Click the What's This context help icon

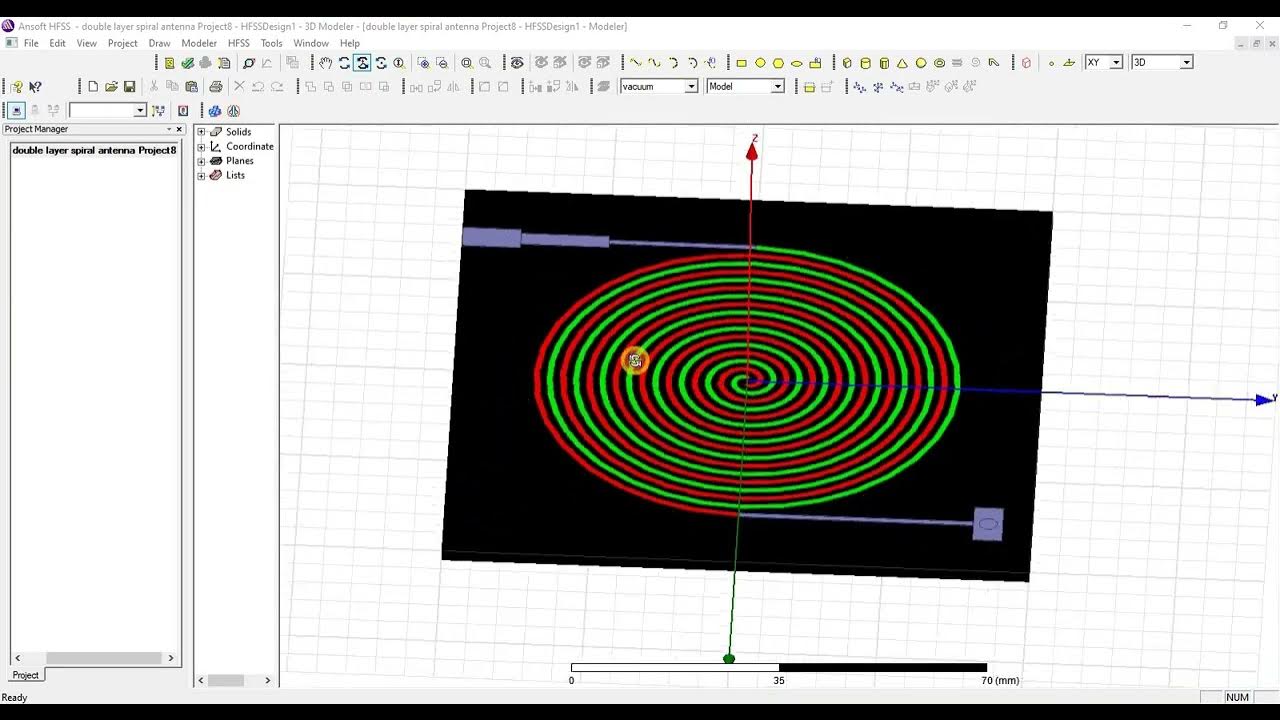pyautogui.click(x=36, y=87)
